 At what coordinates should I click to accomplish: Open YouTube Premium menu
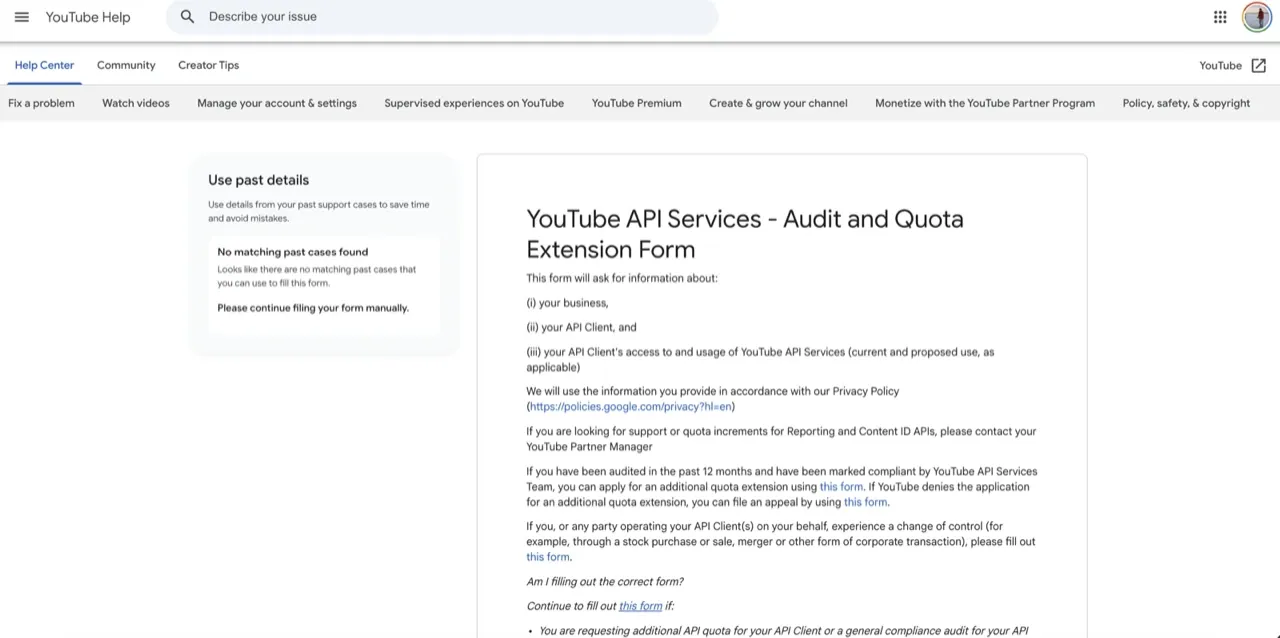point(636,103)
